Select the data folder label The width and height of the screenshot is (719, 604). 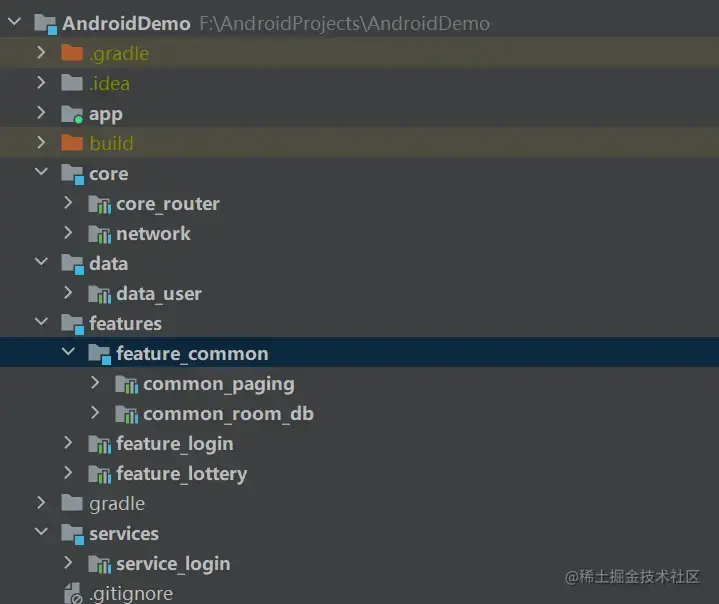click(109, 264)
